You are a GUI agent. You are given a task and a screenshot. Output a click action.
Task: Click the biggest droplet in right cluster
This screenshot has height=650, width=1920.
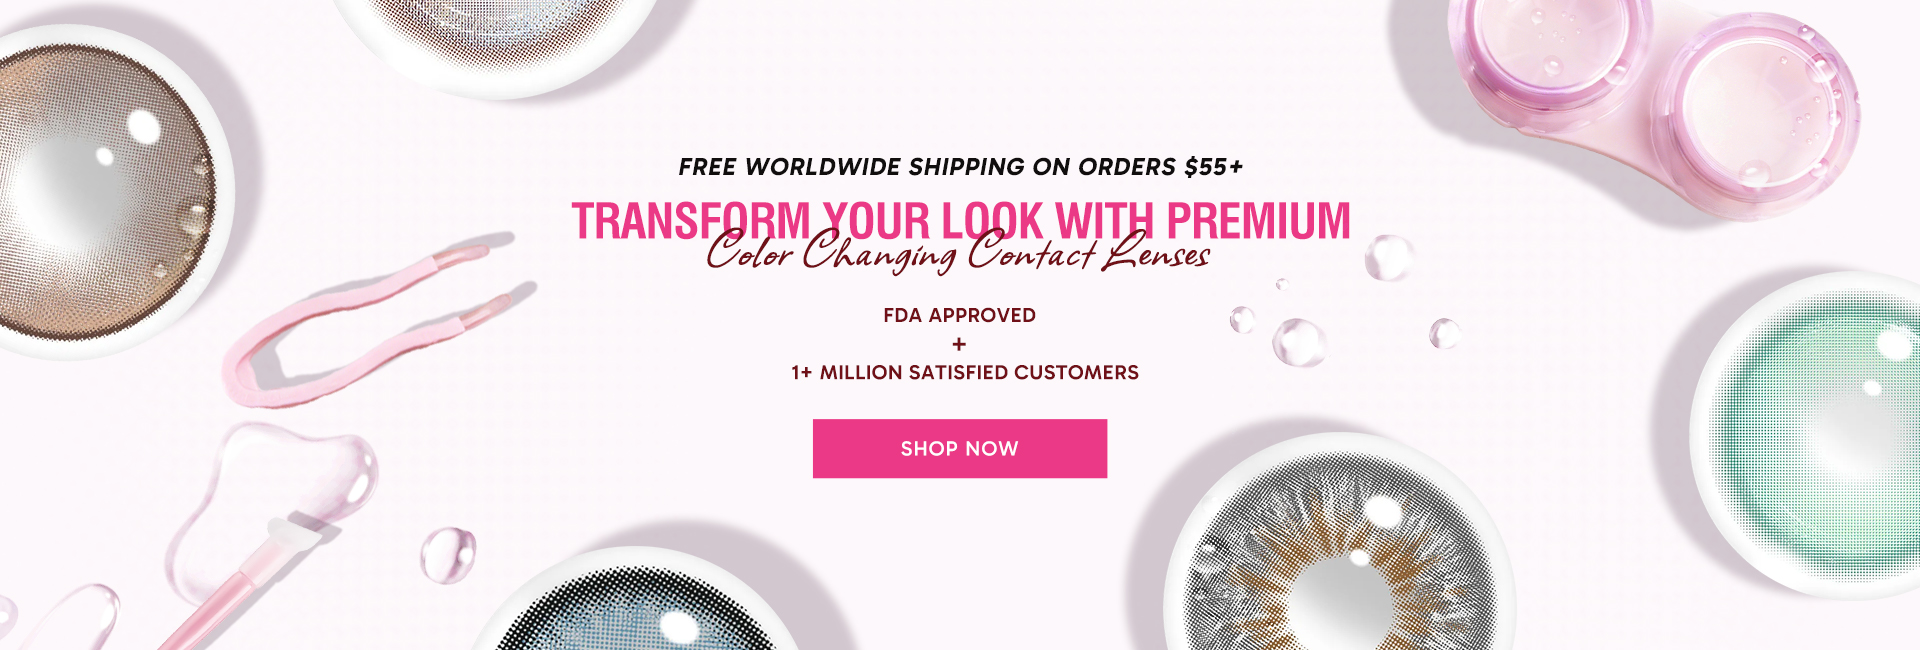(1299, 341)
